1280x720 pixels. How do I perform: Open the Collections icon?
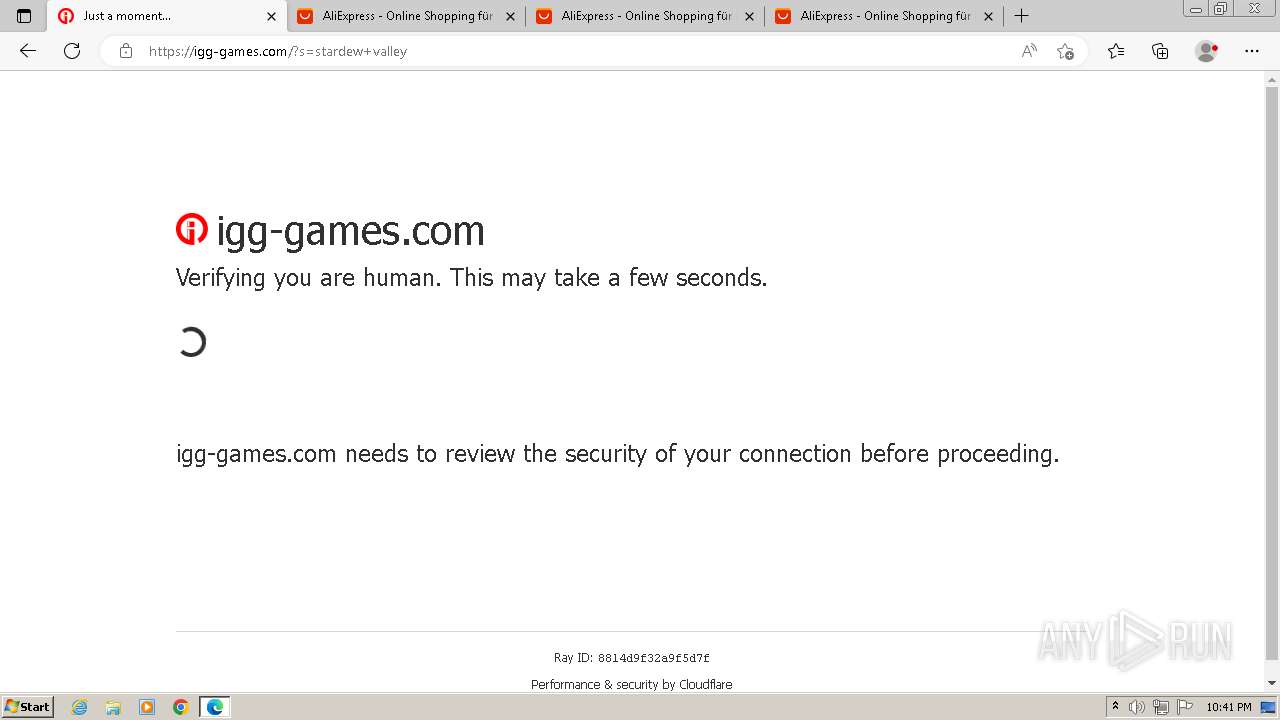(1160, 51)
